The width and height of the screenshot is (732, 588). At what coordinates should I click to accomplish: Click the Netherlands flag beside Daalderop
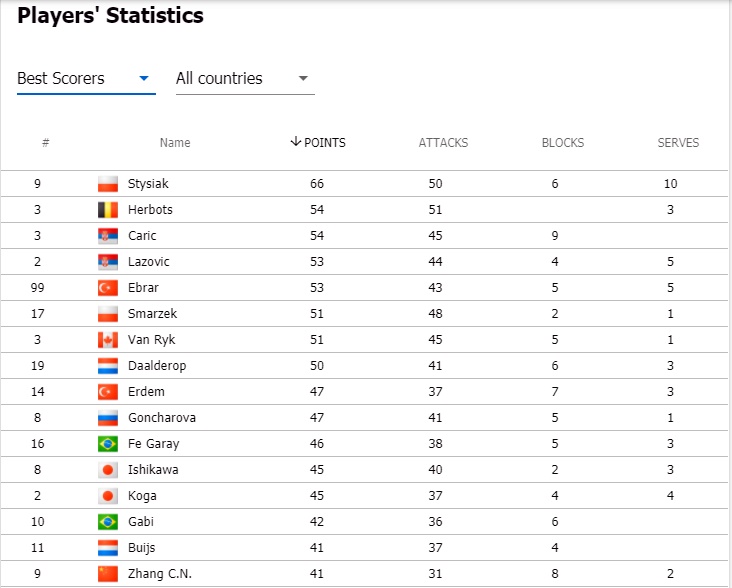108,366
